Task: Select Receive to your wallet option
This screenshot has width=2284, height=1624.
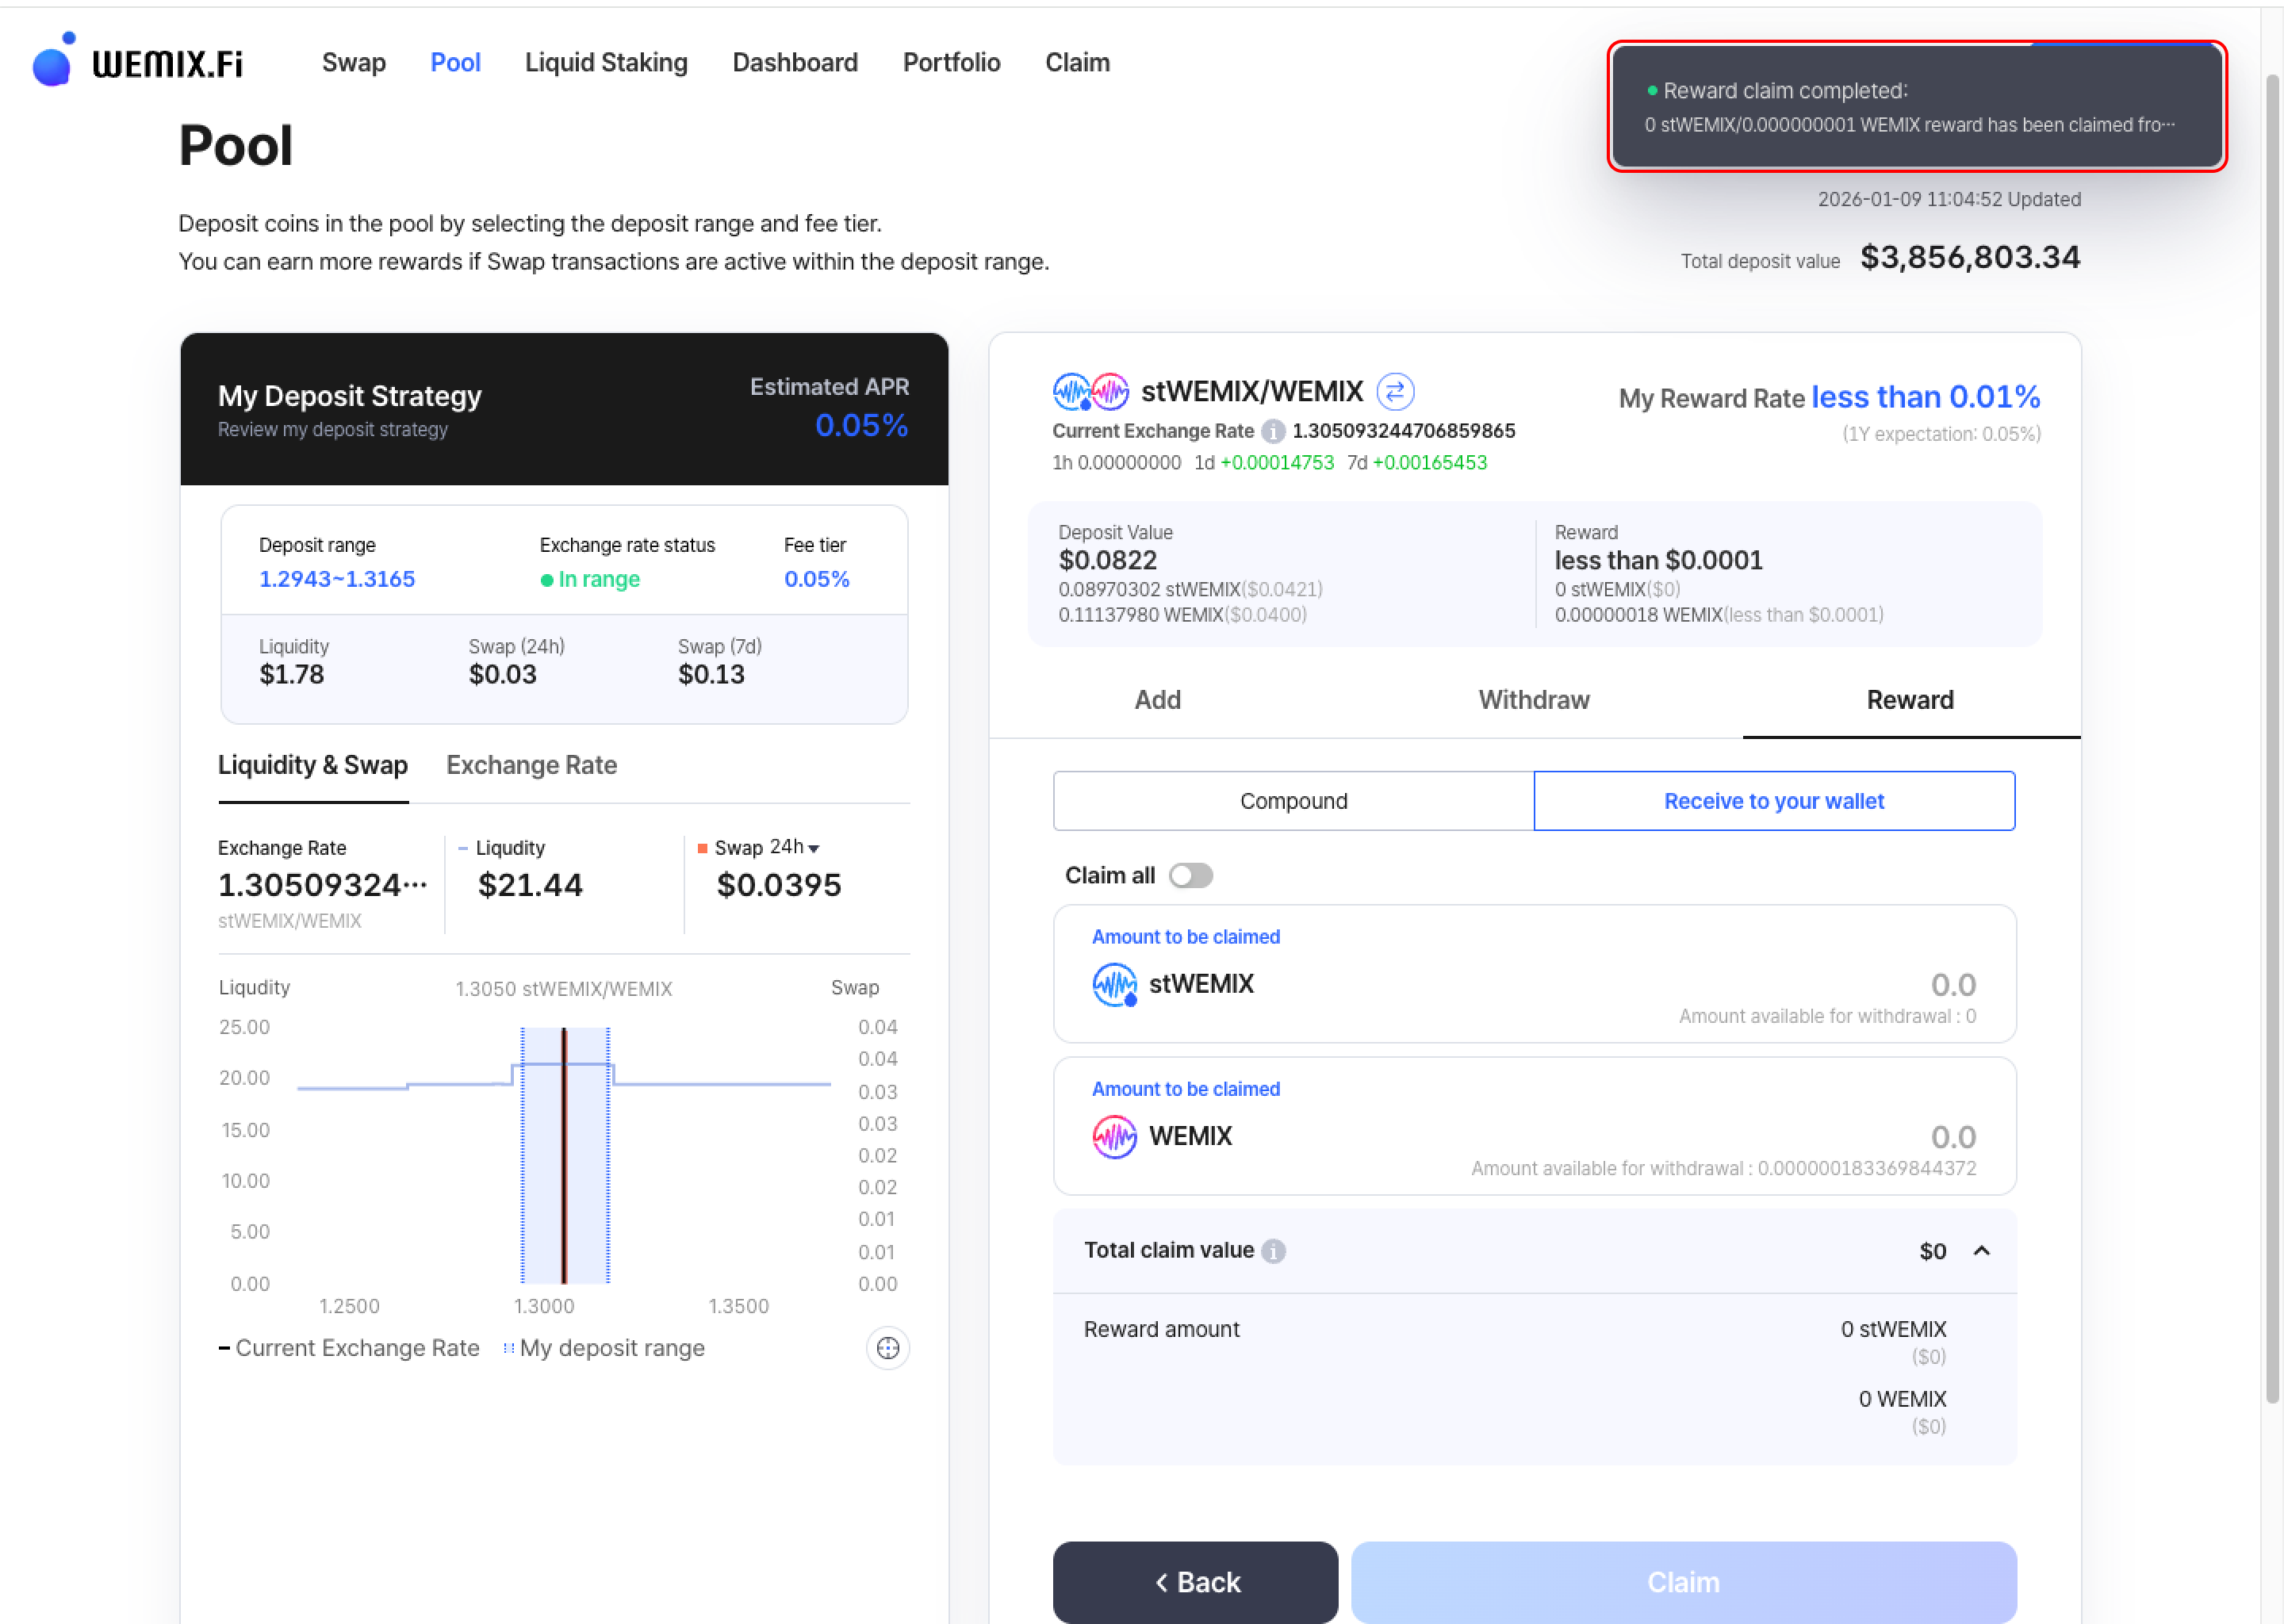Action: 1773,801
